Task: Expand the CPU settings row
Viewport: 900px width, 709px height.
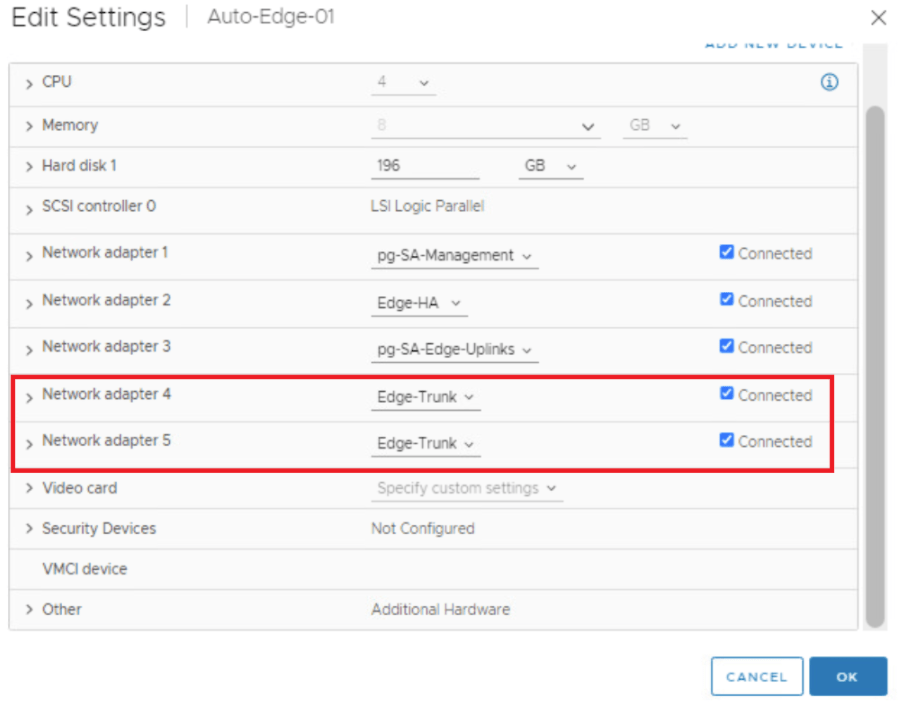Action: (30, 83)
